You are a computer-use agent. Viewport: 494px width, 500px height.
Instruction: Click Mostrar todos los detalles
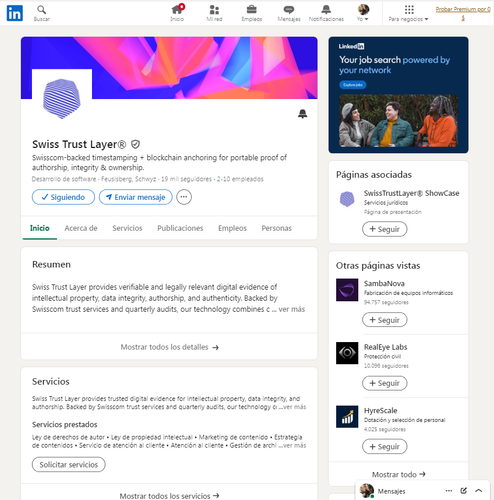169,347
